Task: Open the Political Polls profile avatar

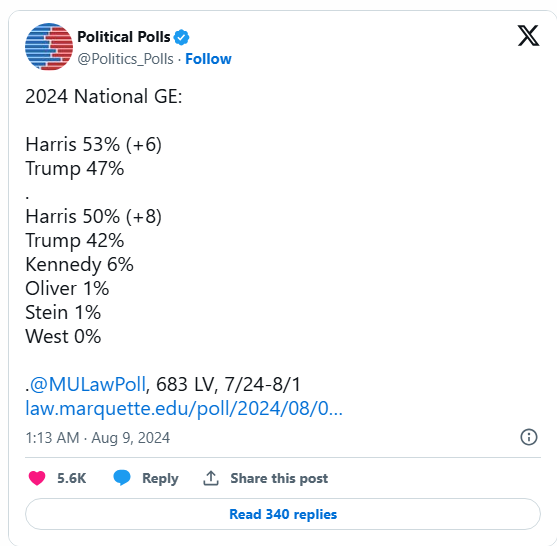Action: (49, 47)
